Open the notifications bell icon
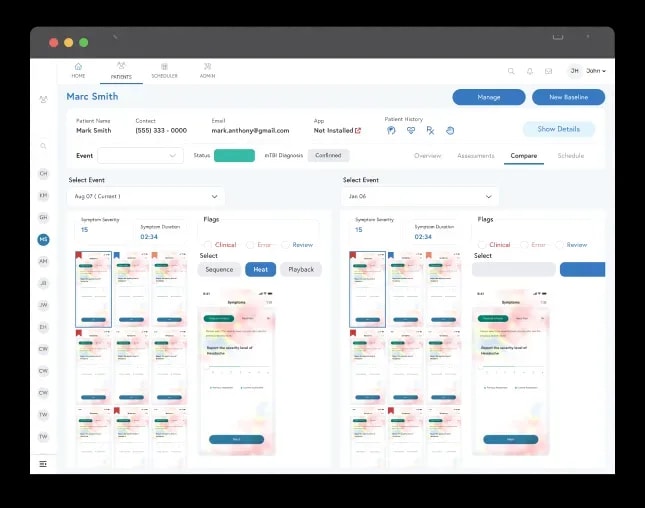This screenshot has width=645, height=508. (x=530, y=71)
